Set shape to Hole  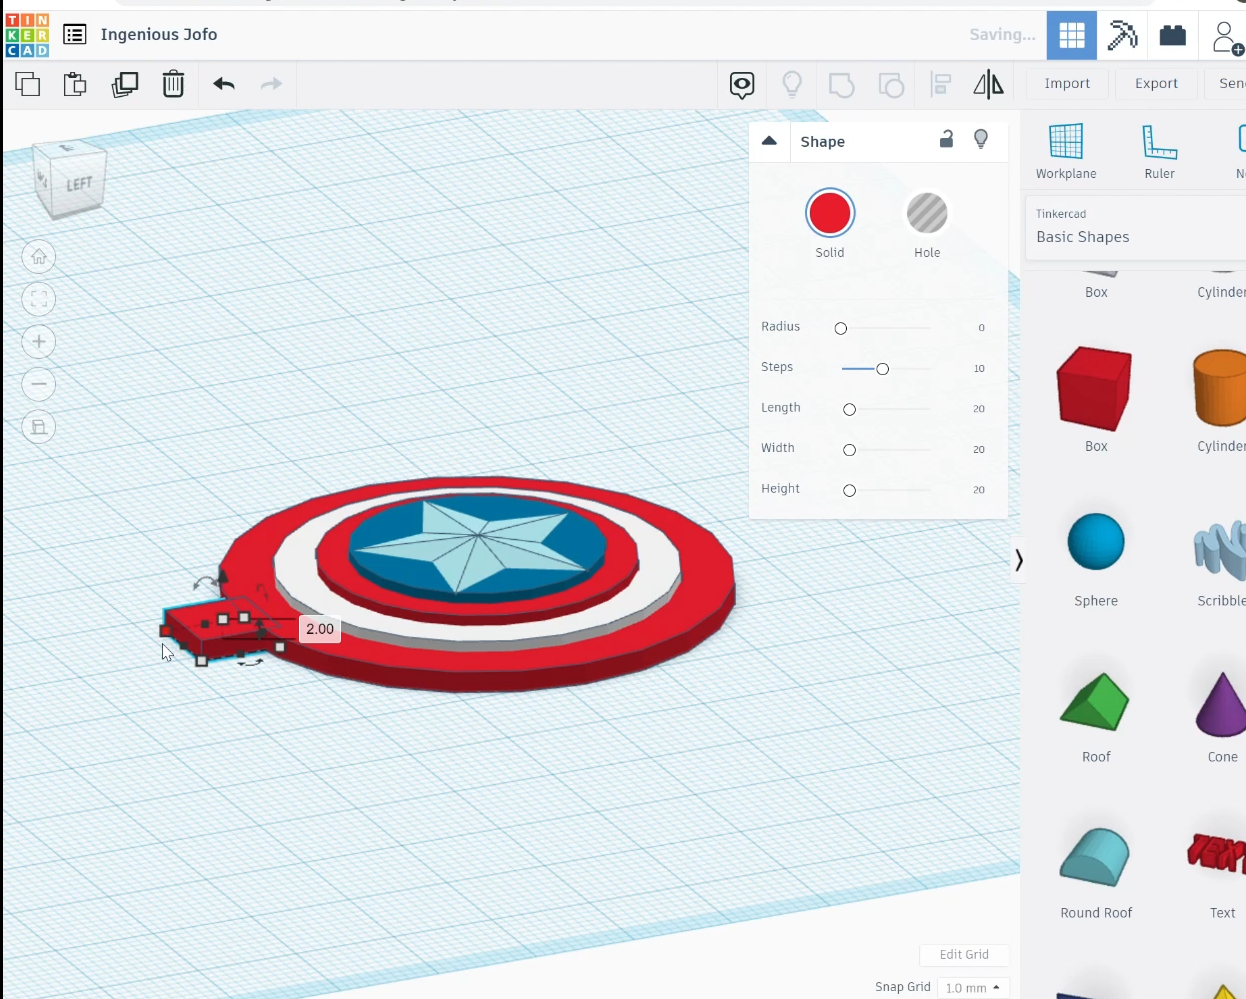927,213
